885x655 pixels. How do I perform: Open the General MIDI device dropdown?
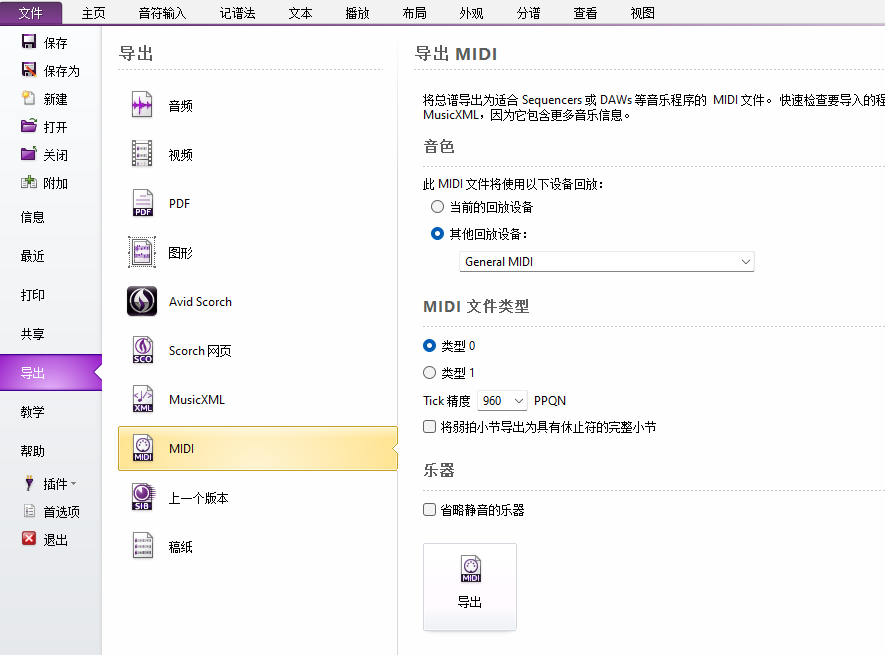pyautogui.click(x=607, y=262)
